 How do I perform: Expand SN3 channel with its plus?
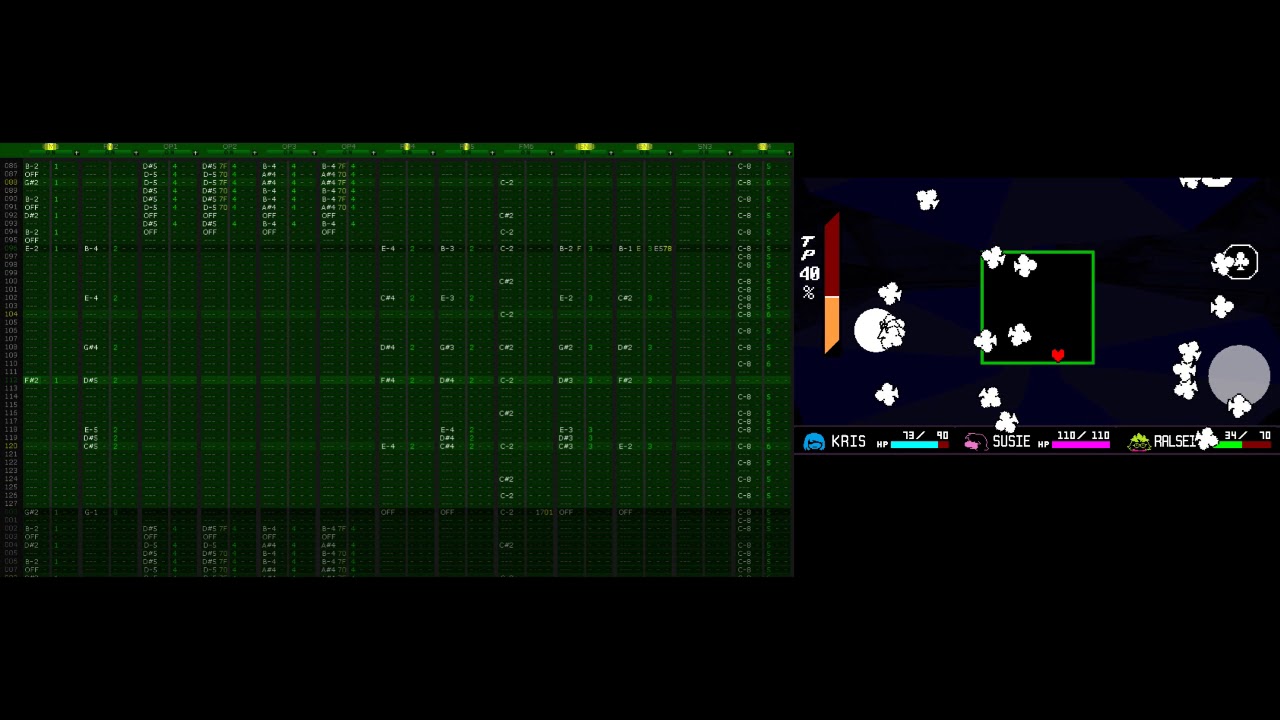click(729, 152)
